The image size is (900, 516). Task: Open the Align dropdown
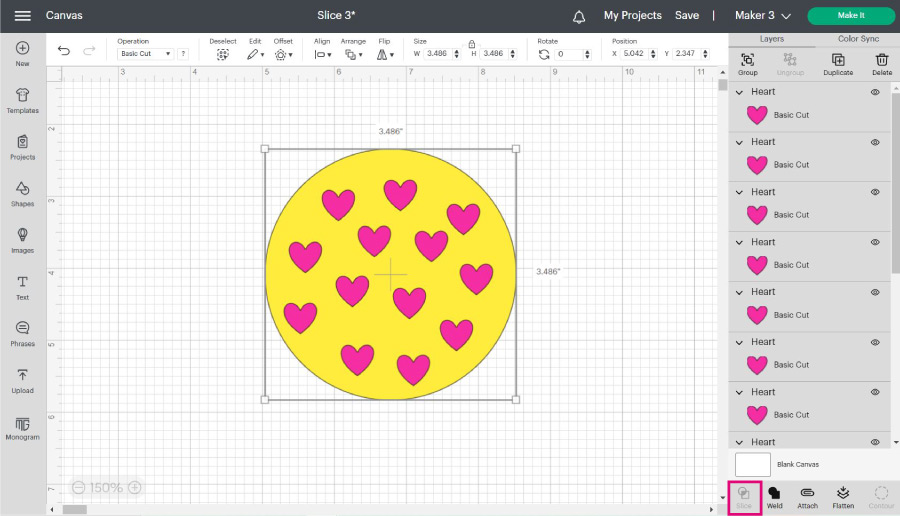coord(323,55)
